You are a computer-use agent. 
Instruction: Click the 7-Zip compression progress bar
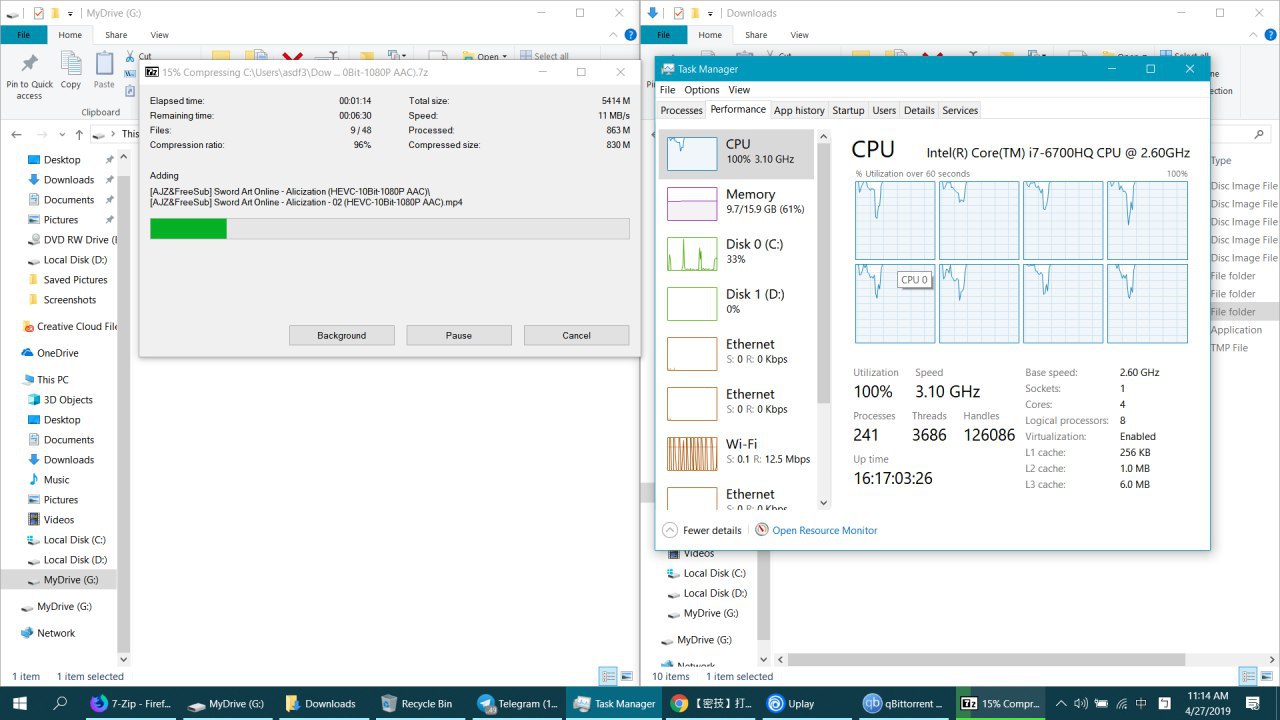390,229
